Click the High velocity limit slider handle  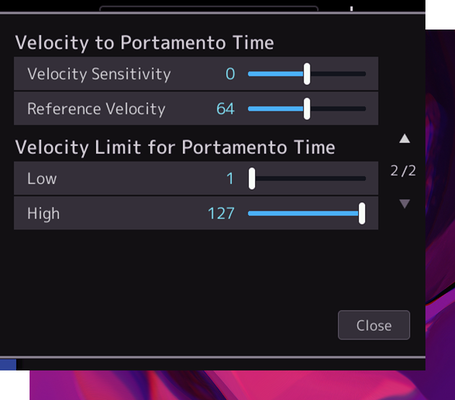(362, 213)
